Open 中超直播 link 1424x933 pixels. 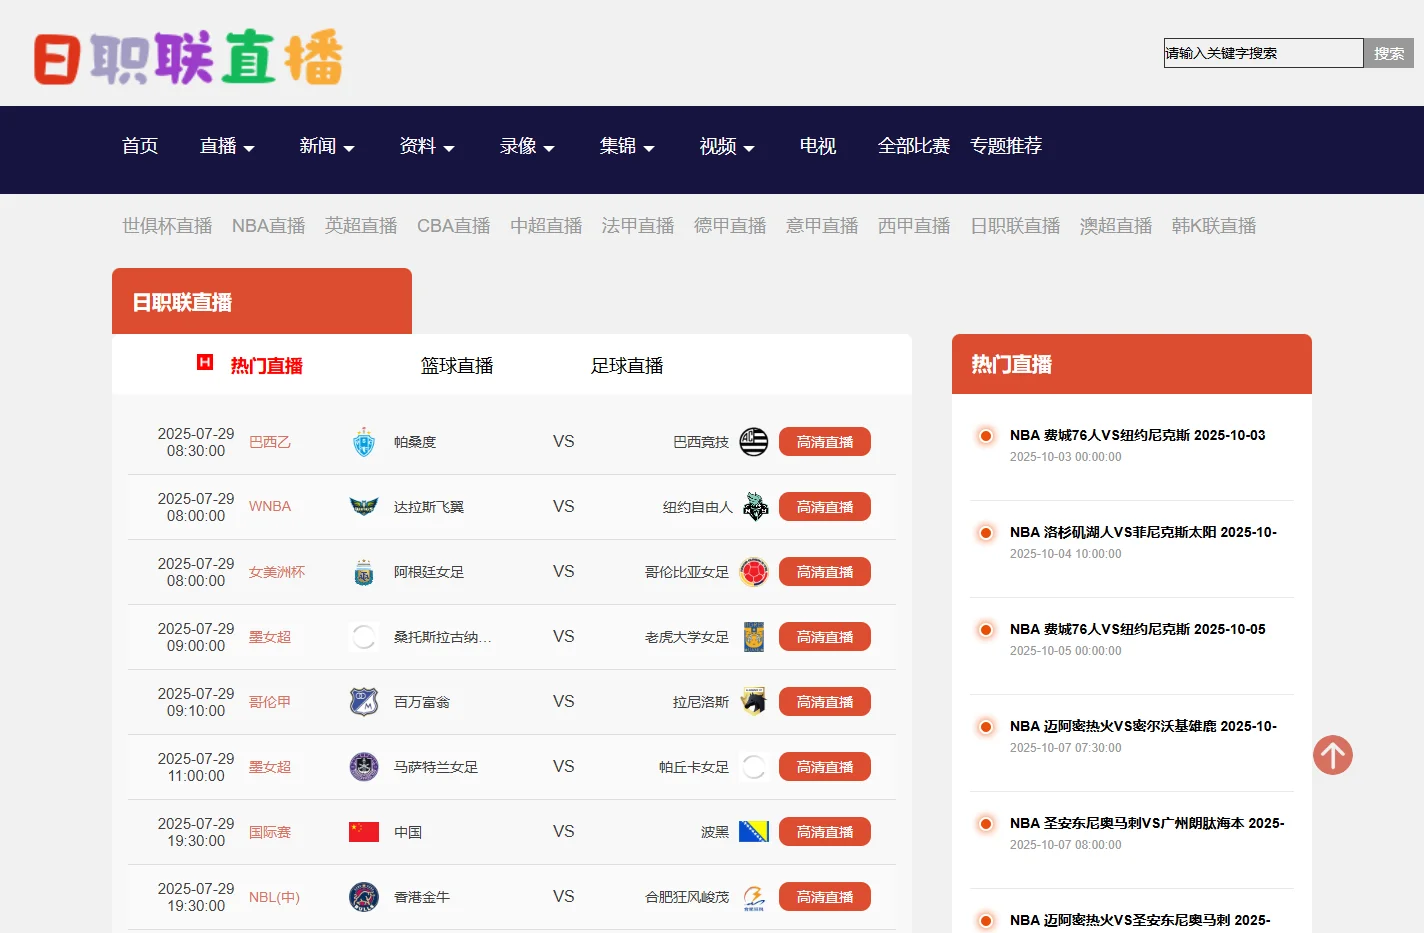pos(546,226)
